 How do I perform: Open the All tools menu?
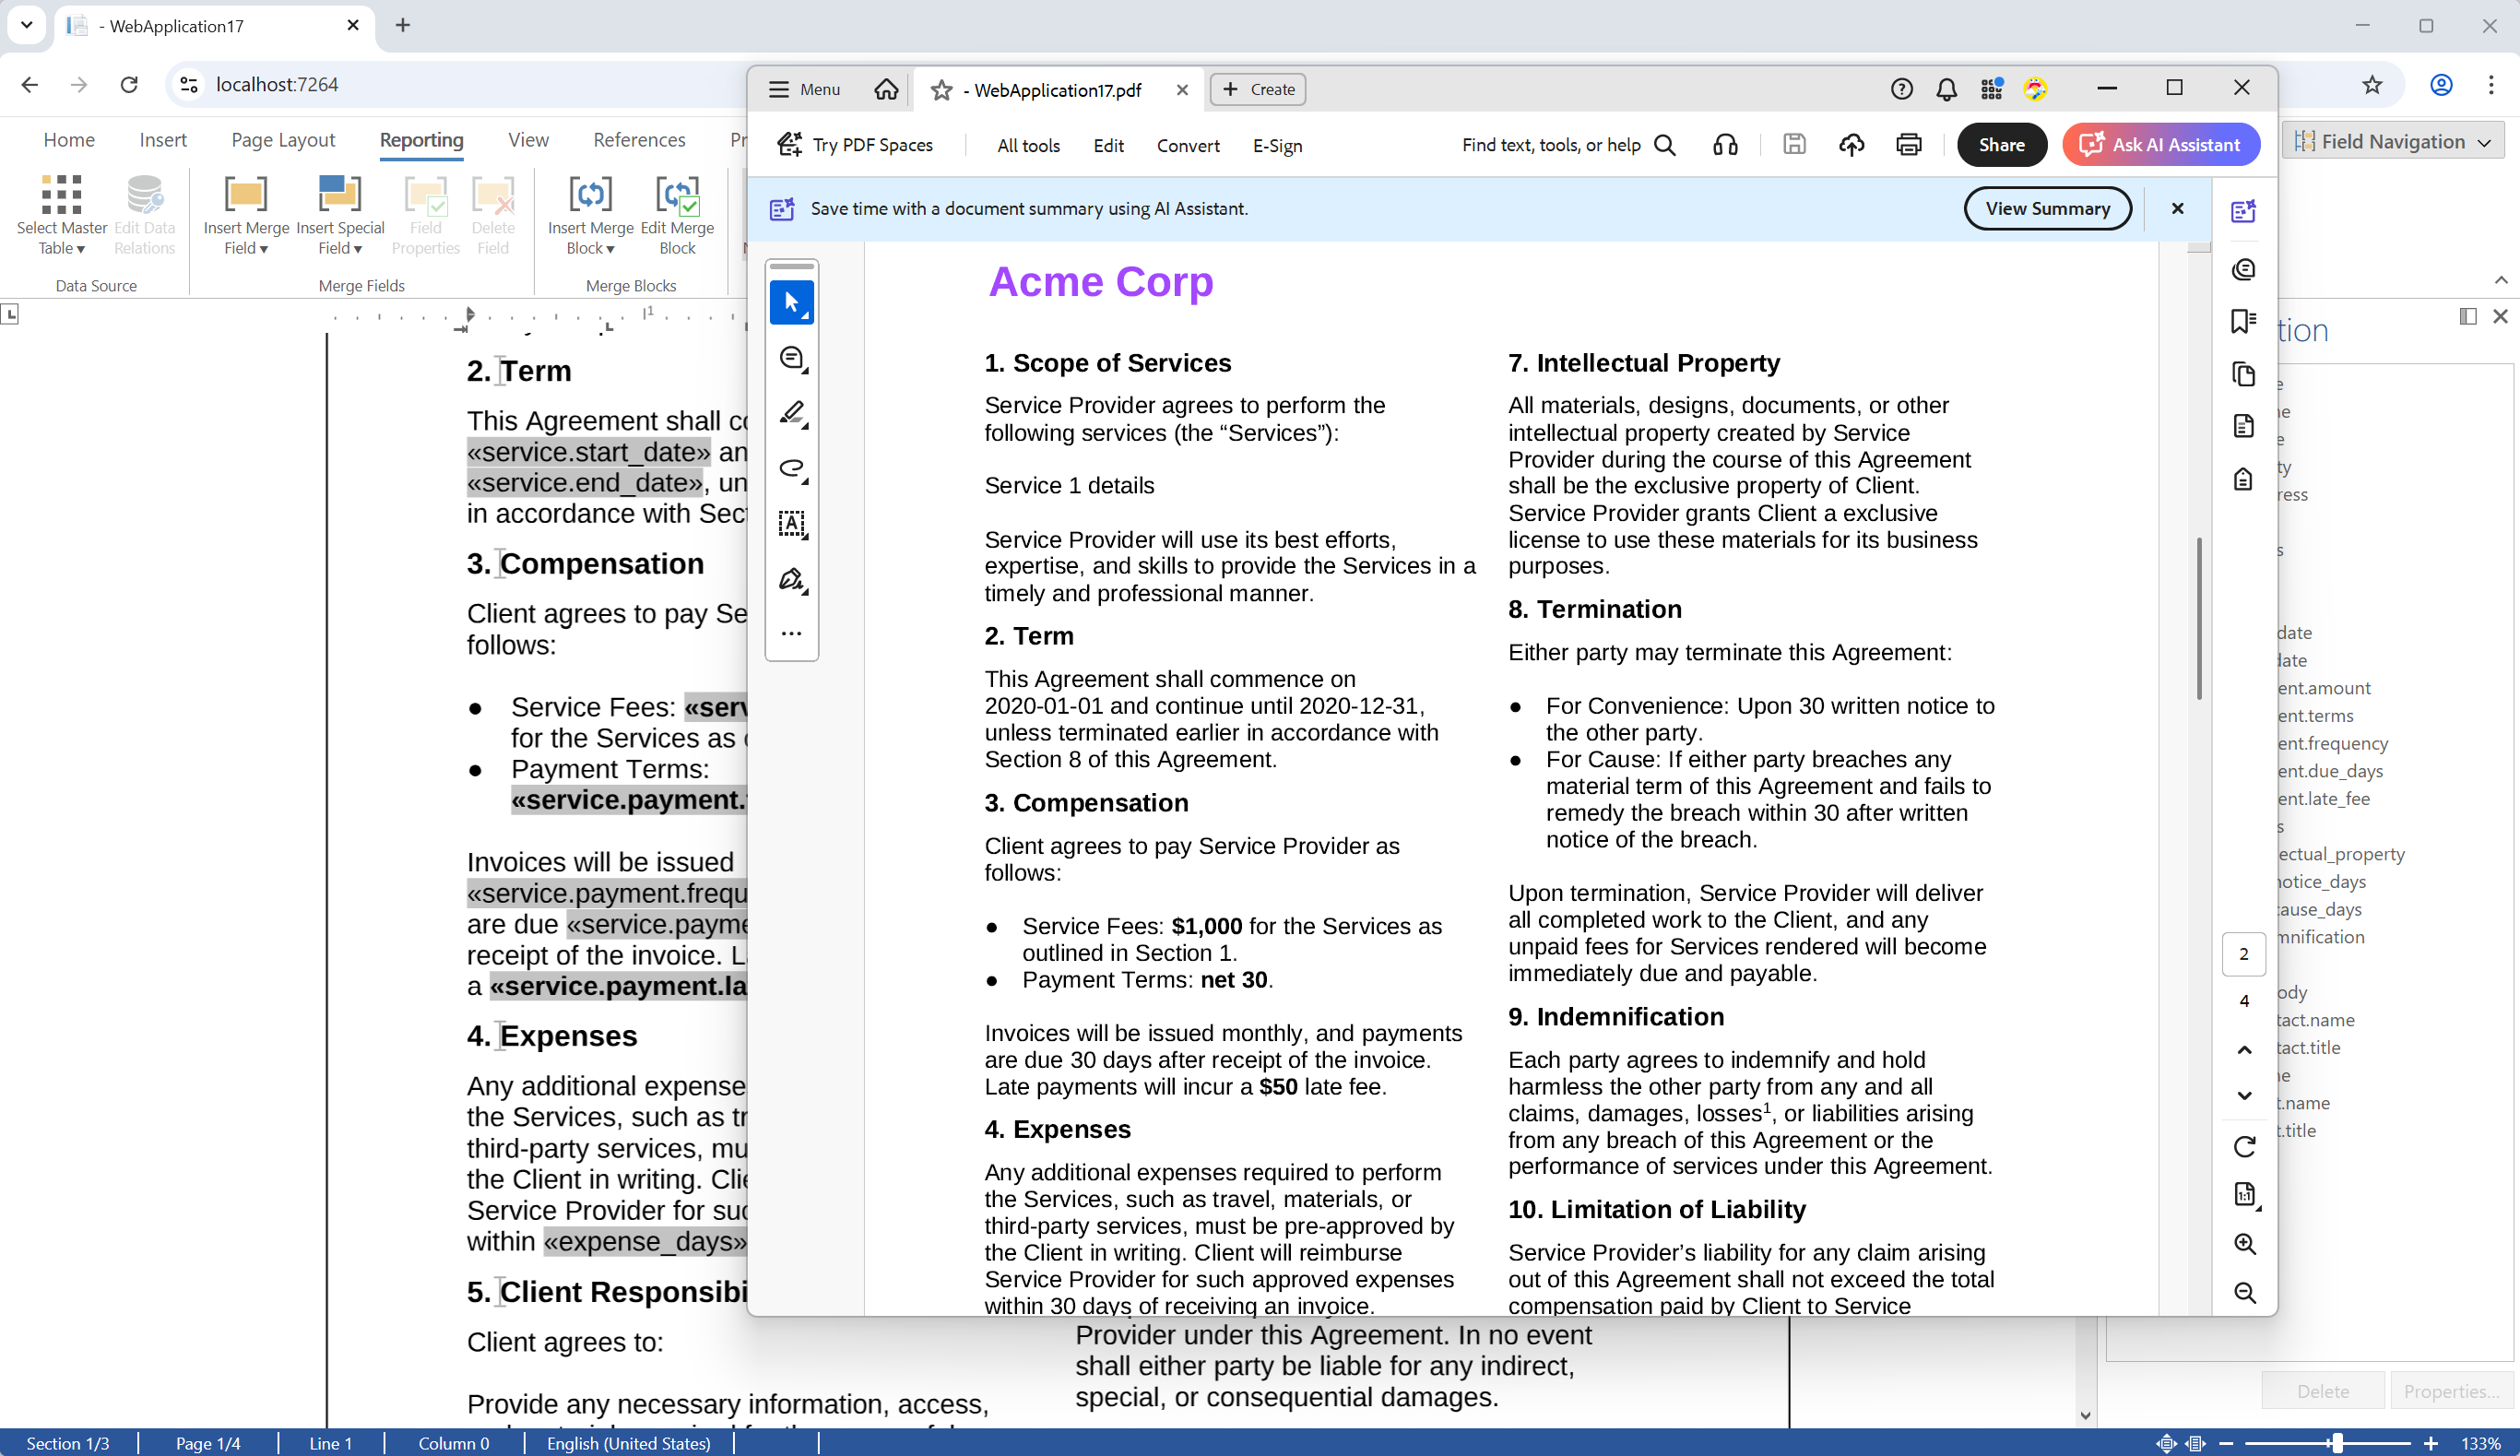1027,146
